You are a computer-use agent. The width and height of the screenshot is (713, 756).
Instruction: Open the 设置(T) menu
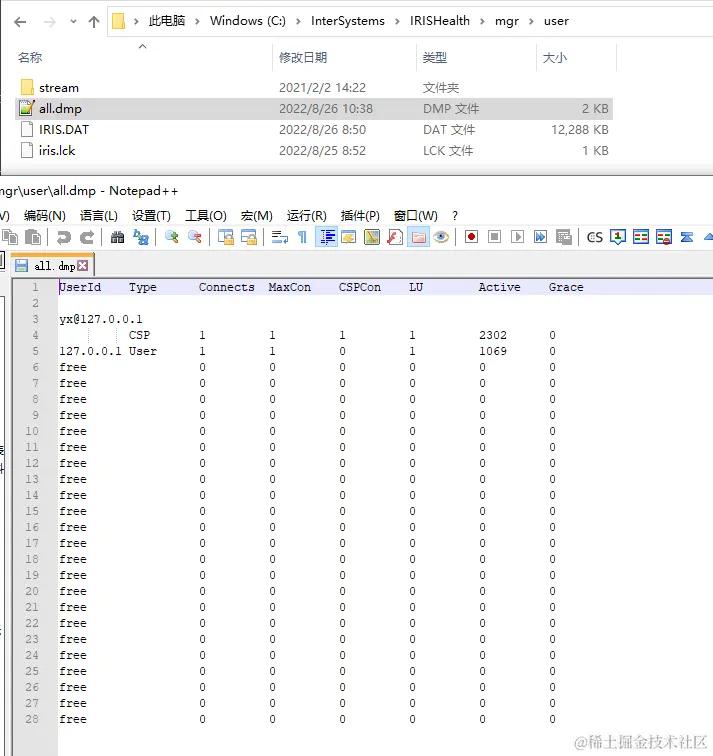[151, 216]
